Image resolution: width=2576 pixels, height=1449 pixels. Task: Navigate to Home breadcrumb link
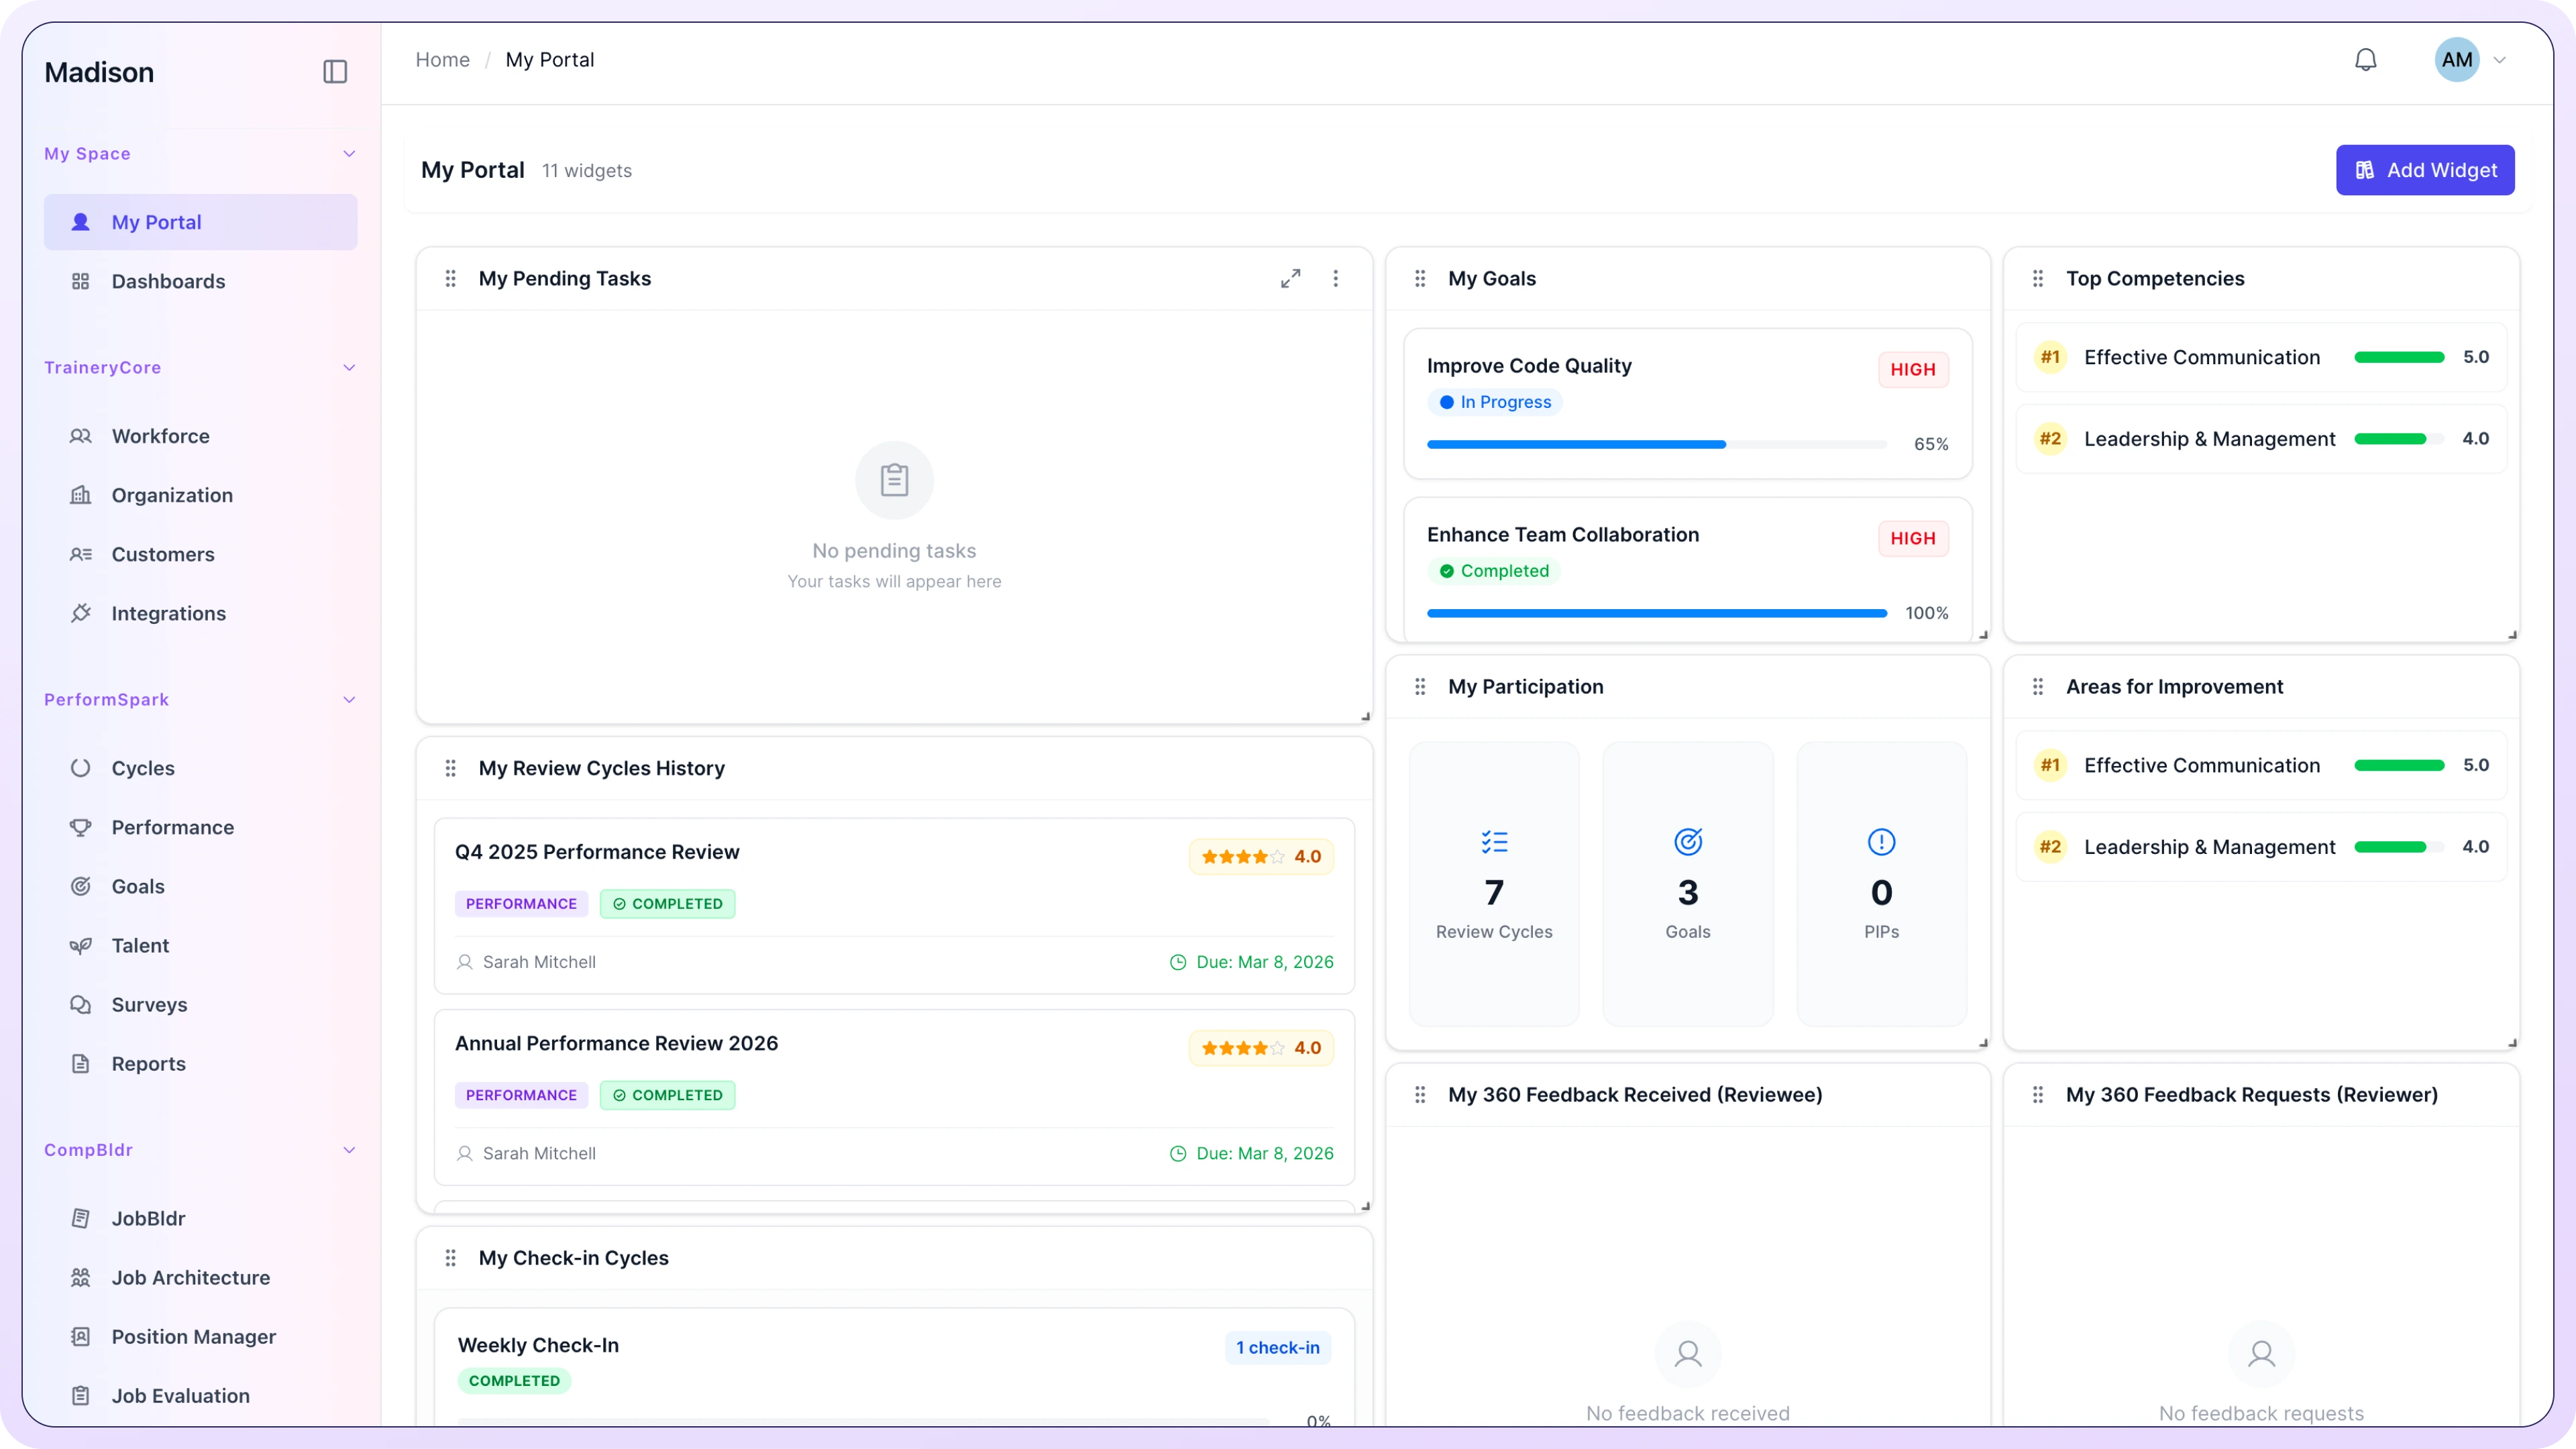pos(442,60)
